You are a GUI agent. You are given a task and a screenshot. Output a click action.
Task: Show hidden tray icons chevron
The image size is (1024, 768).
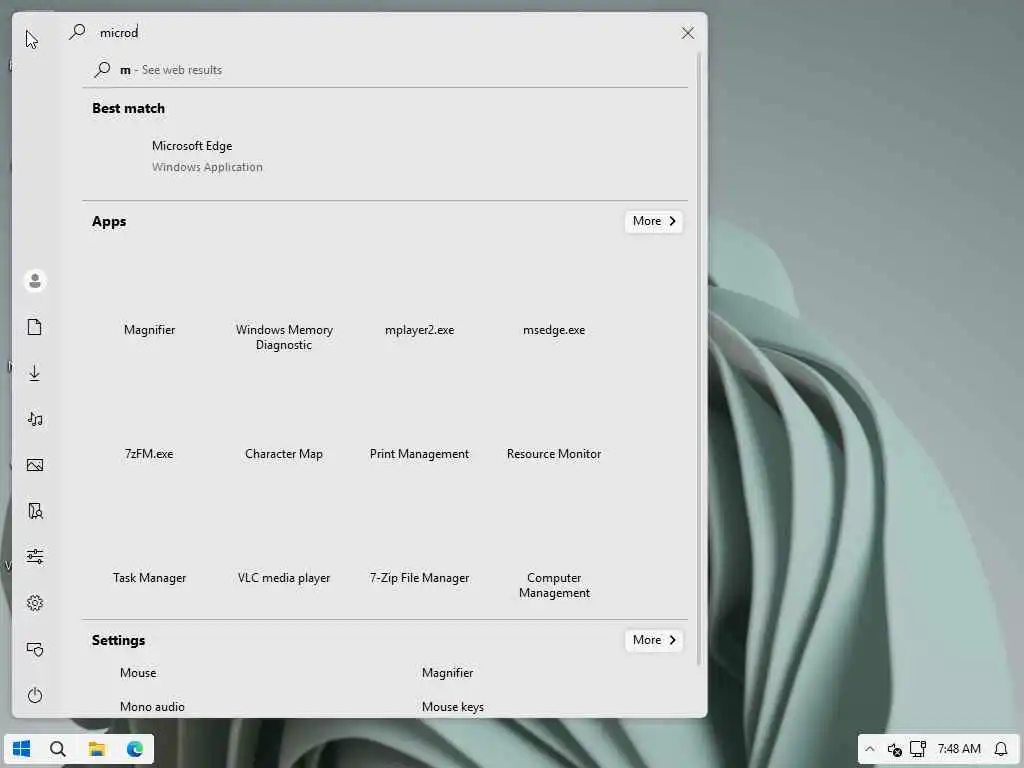[870, 749]
